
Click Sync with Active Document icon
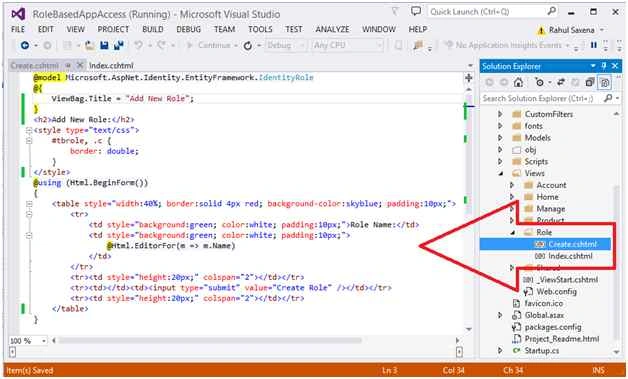[561, 83]
